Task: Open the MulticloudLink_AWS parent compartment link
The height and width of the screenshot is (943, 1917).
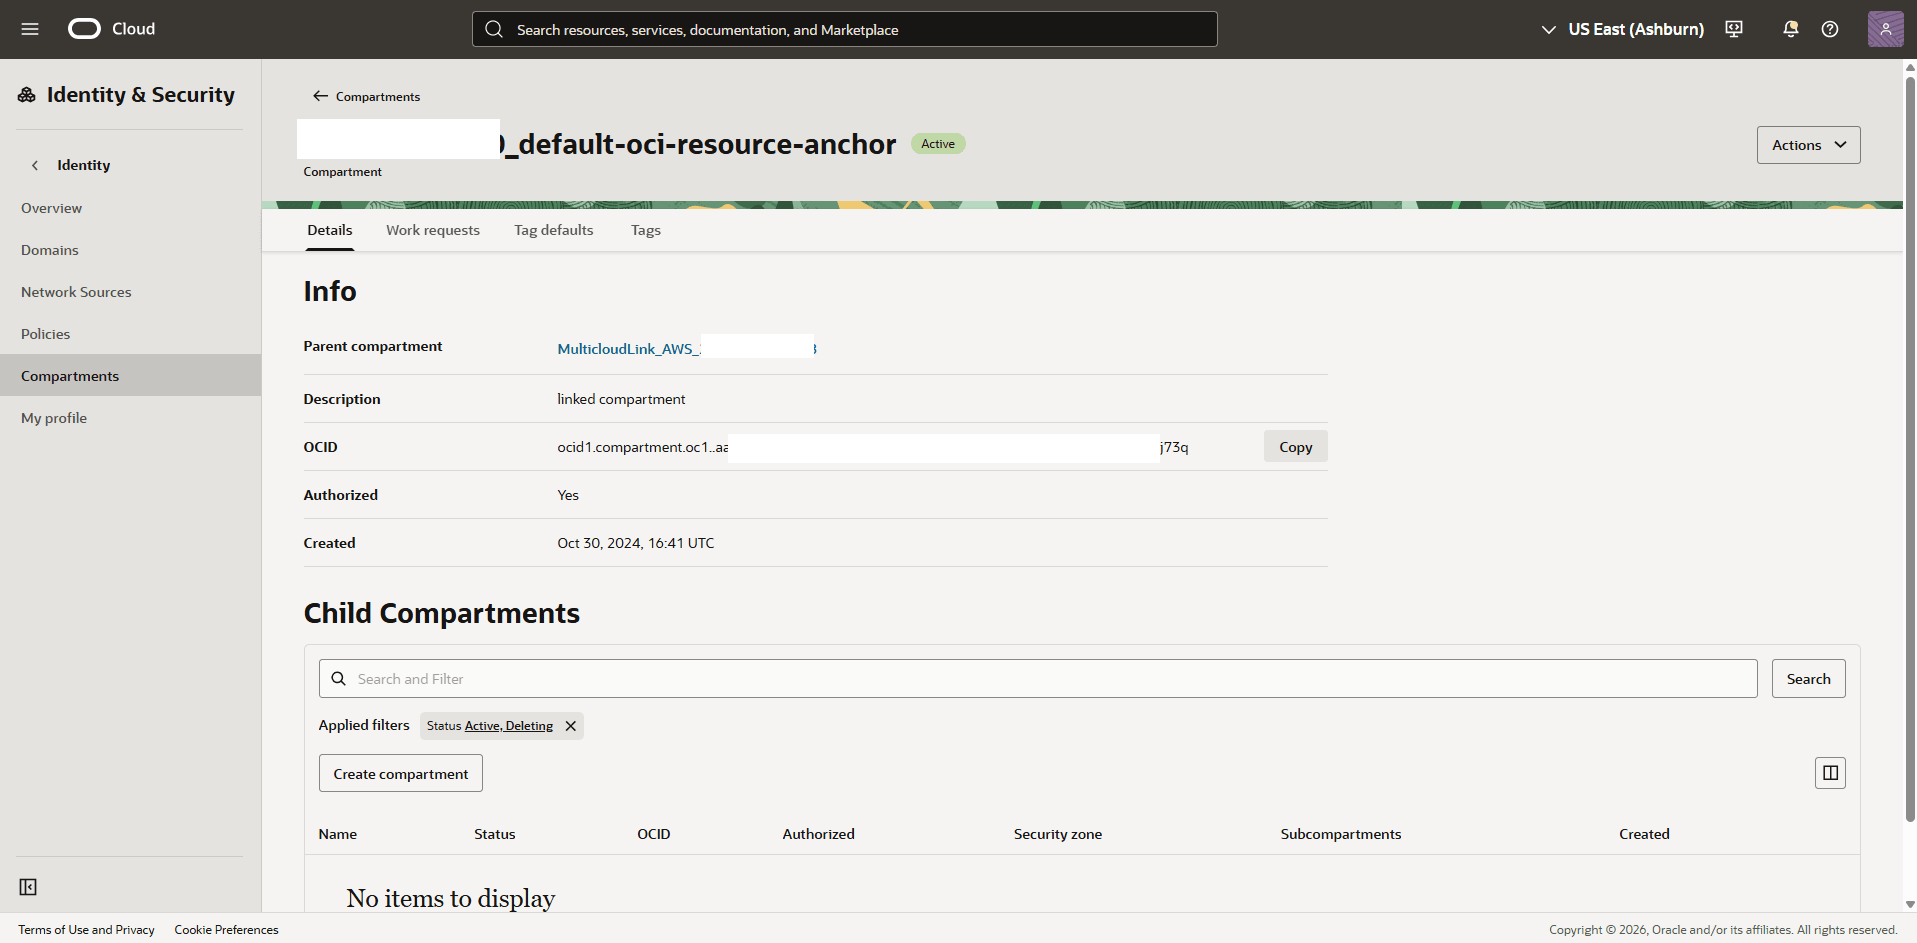Action: pyautogui.click(x=687, y=349)
